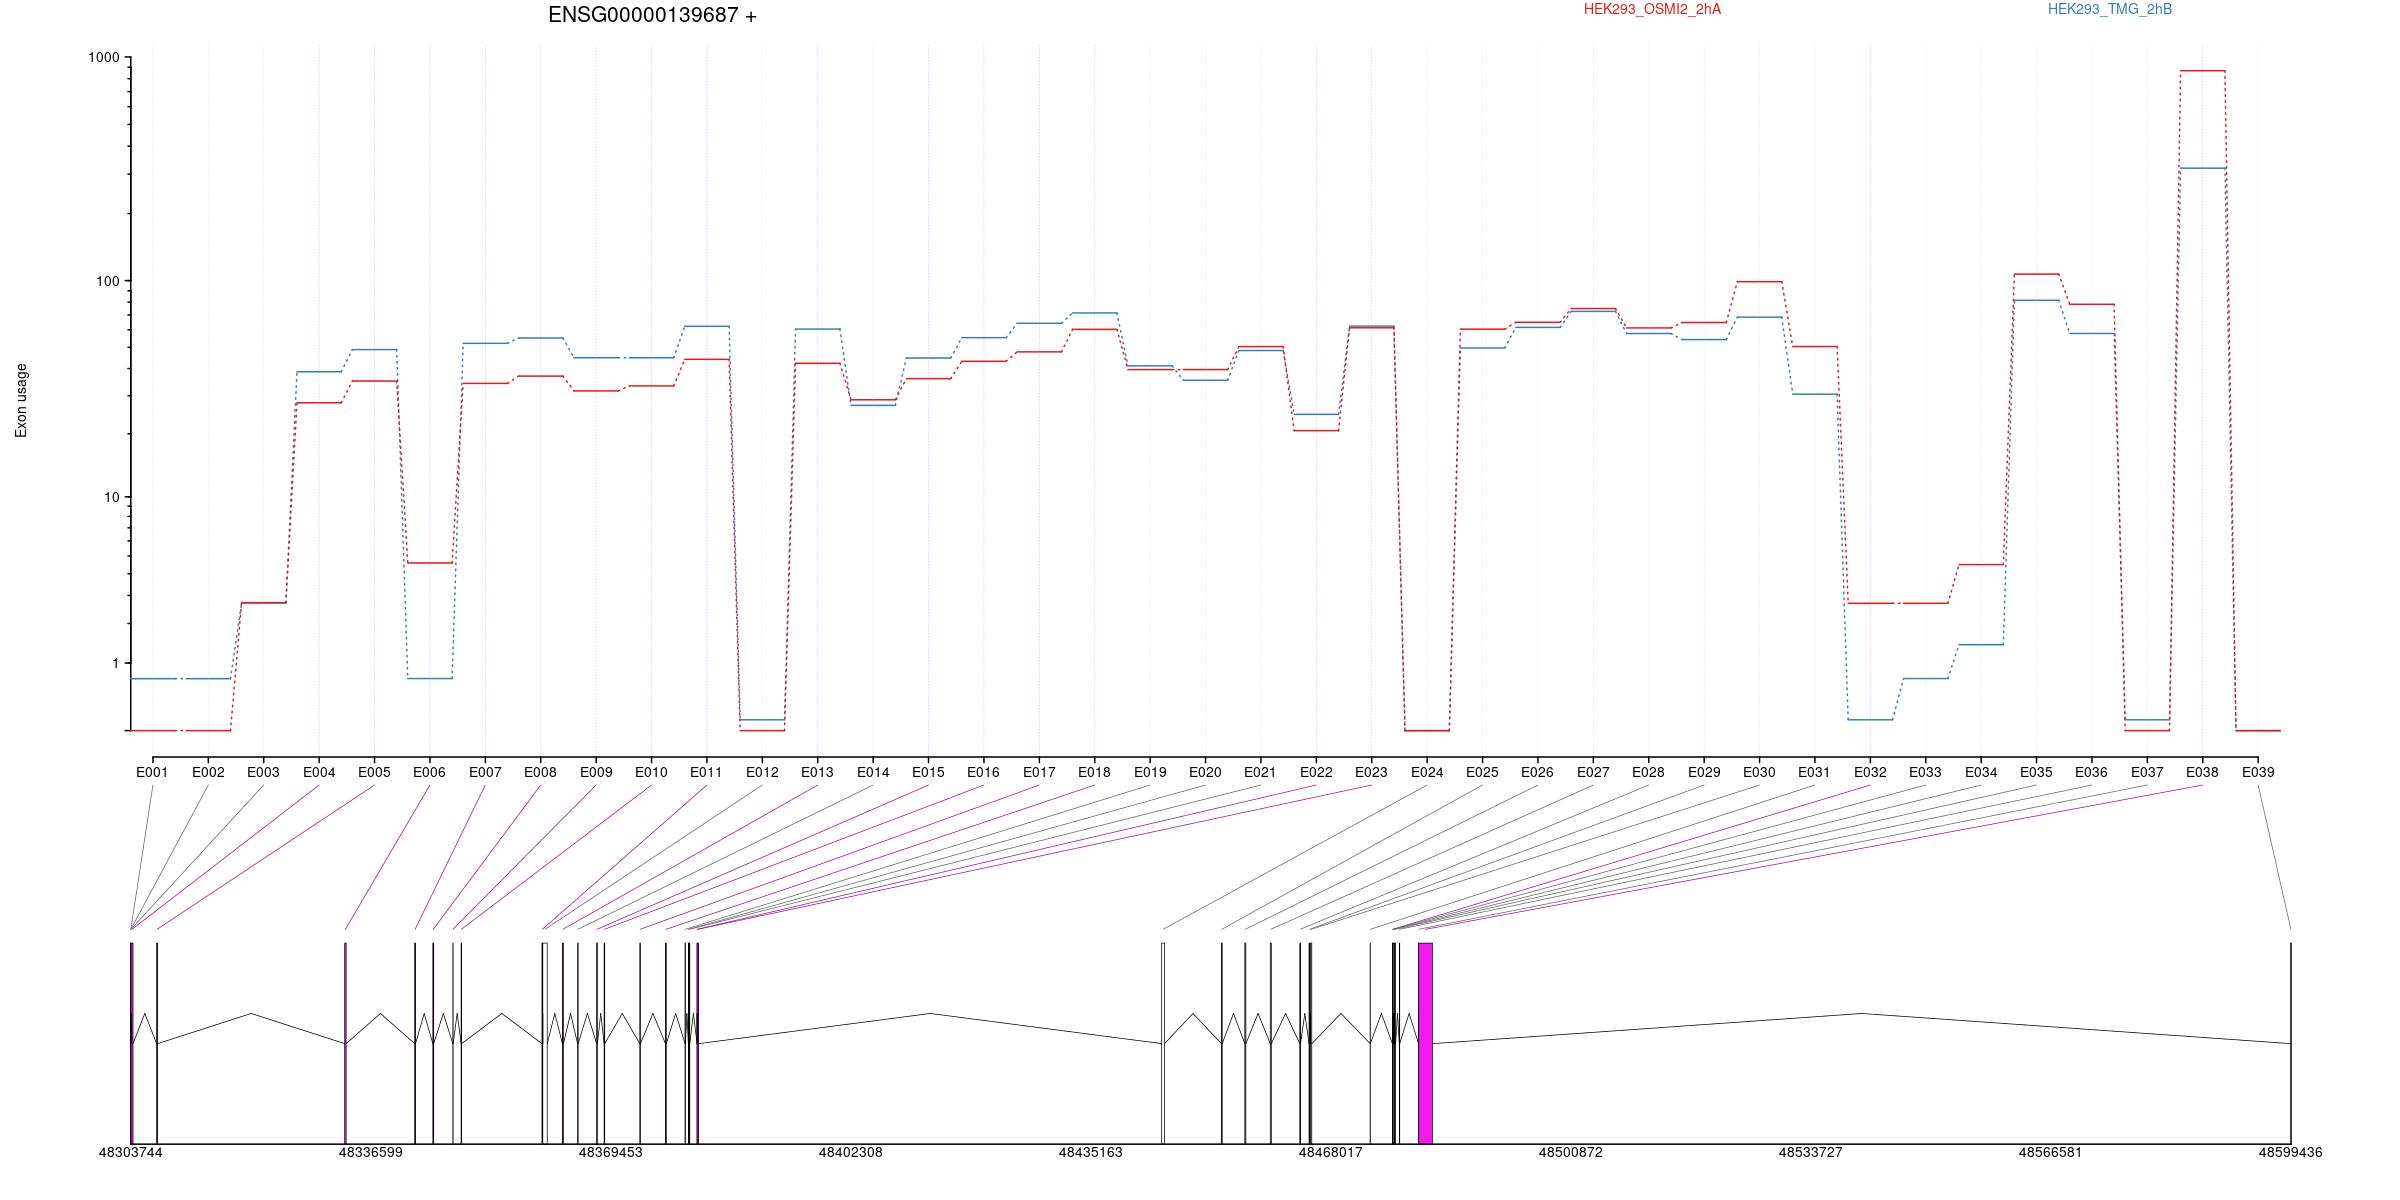Select exon label E021
The height and width of the screenshot is (1200, 2400).
pyautogui.click(x=1260, y=772)
